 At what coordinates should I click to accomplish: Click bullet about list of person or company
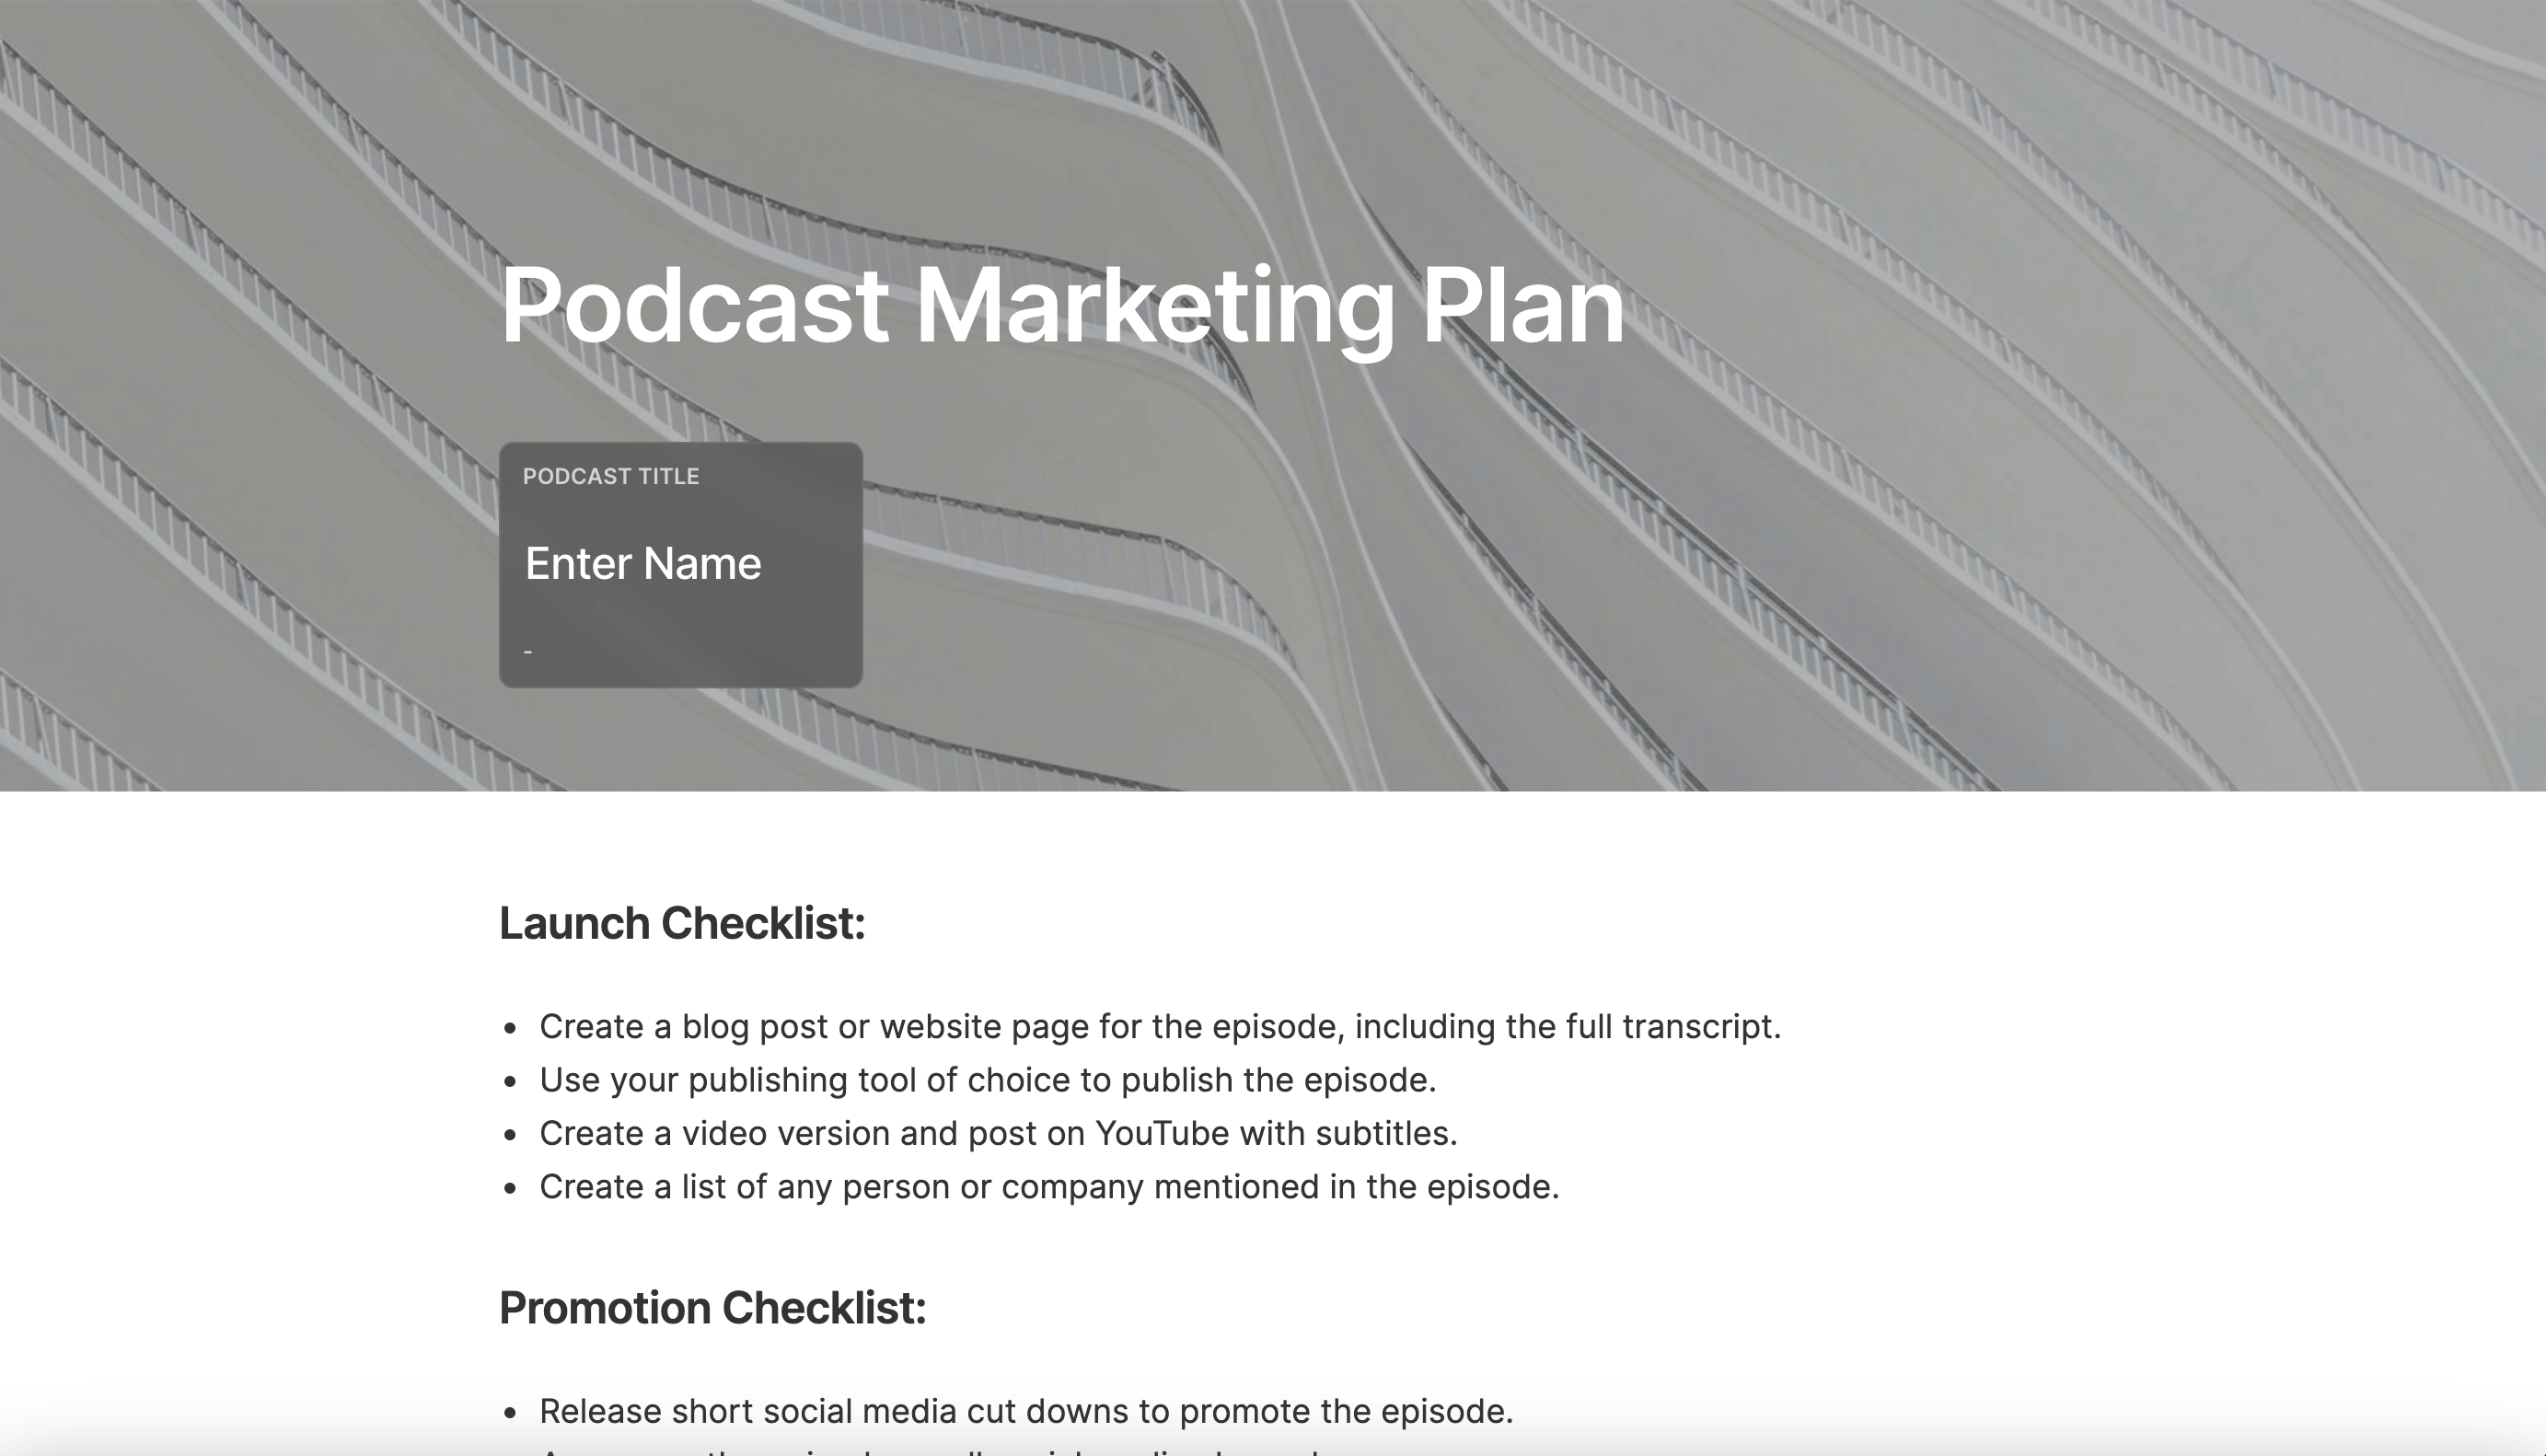[1049, 1187]
